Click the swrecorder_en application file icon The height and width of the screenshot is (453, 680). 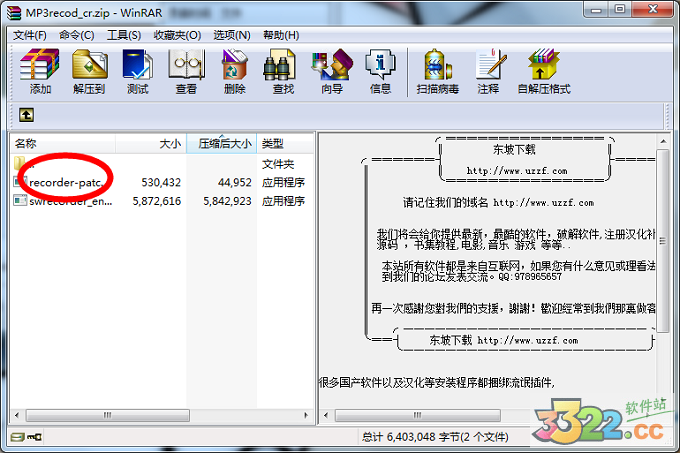[20, 200]
